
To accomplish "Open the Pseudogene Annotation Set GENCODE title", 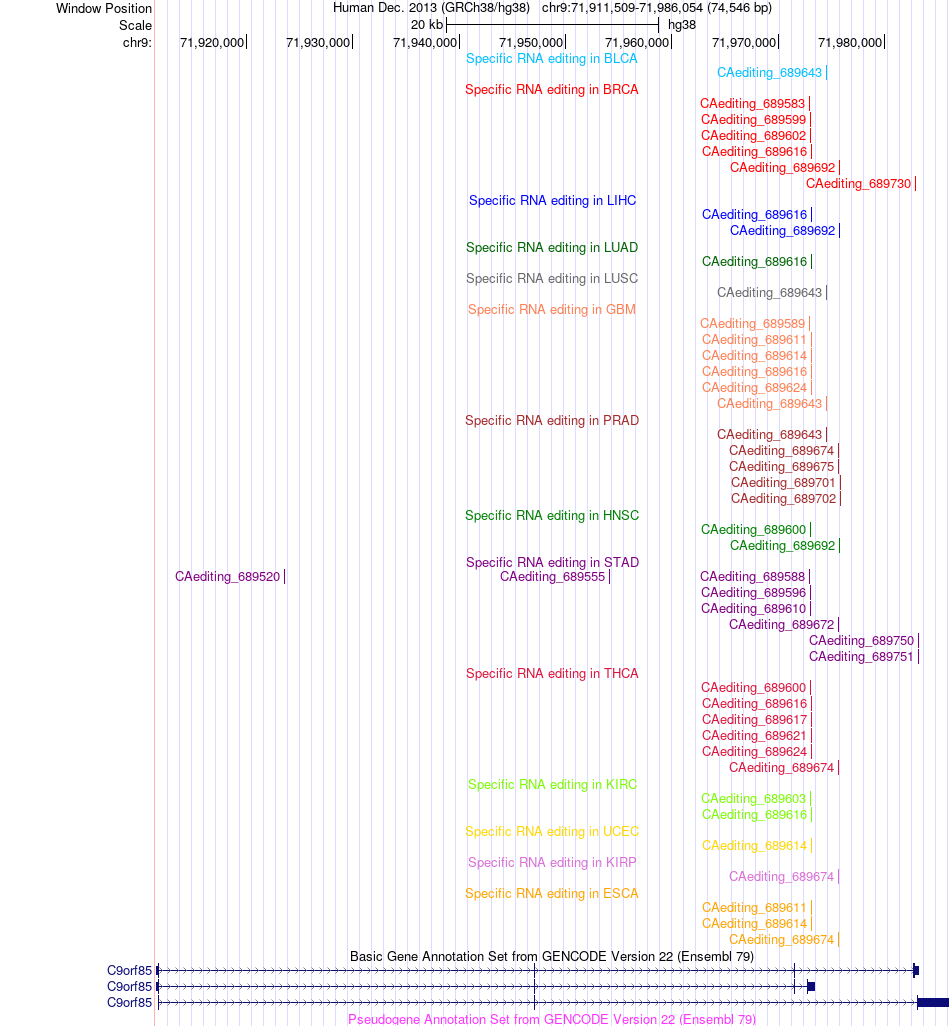I will coord(552,1019).
